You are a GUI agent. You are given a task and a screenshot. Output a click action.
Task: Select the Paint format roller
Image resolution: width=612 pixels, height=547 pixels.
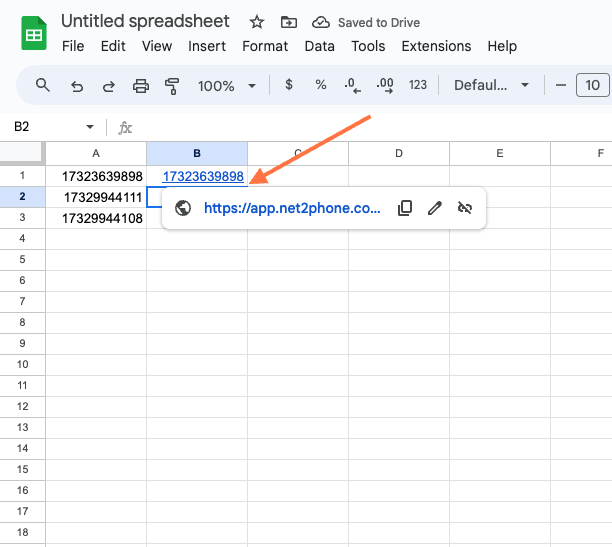point(172,86)
